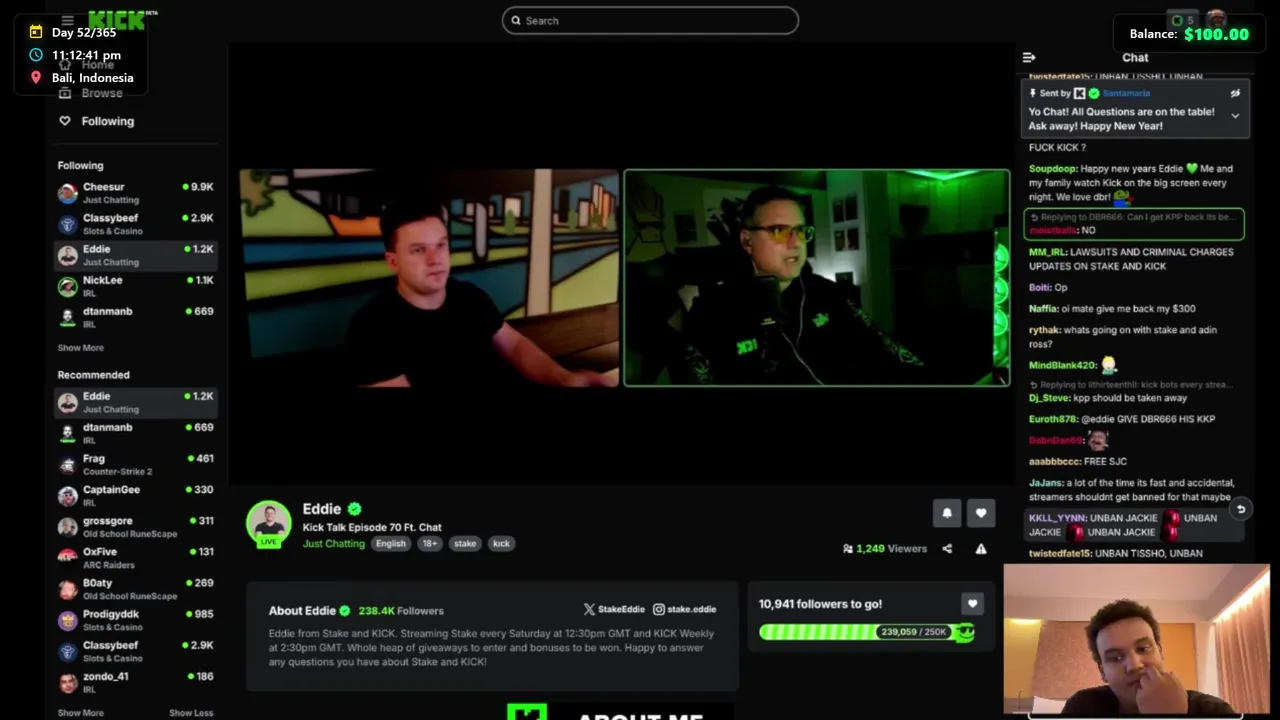Click Soupdoop's username in chat
This screenshot has width=1280, height=720.
1052,169
